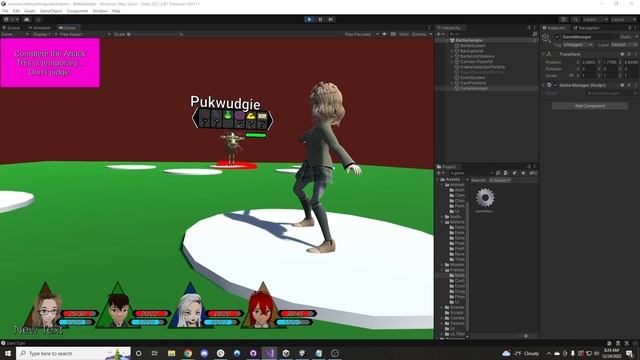The height and width of the screenshot is (360, 640).
Task: Click the taskbar search box
Action: point(73,353)
